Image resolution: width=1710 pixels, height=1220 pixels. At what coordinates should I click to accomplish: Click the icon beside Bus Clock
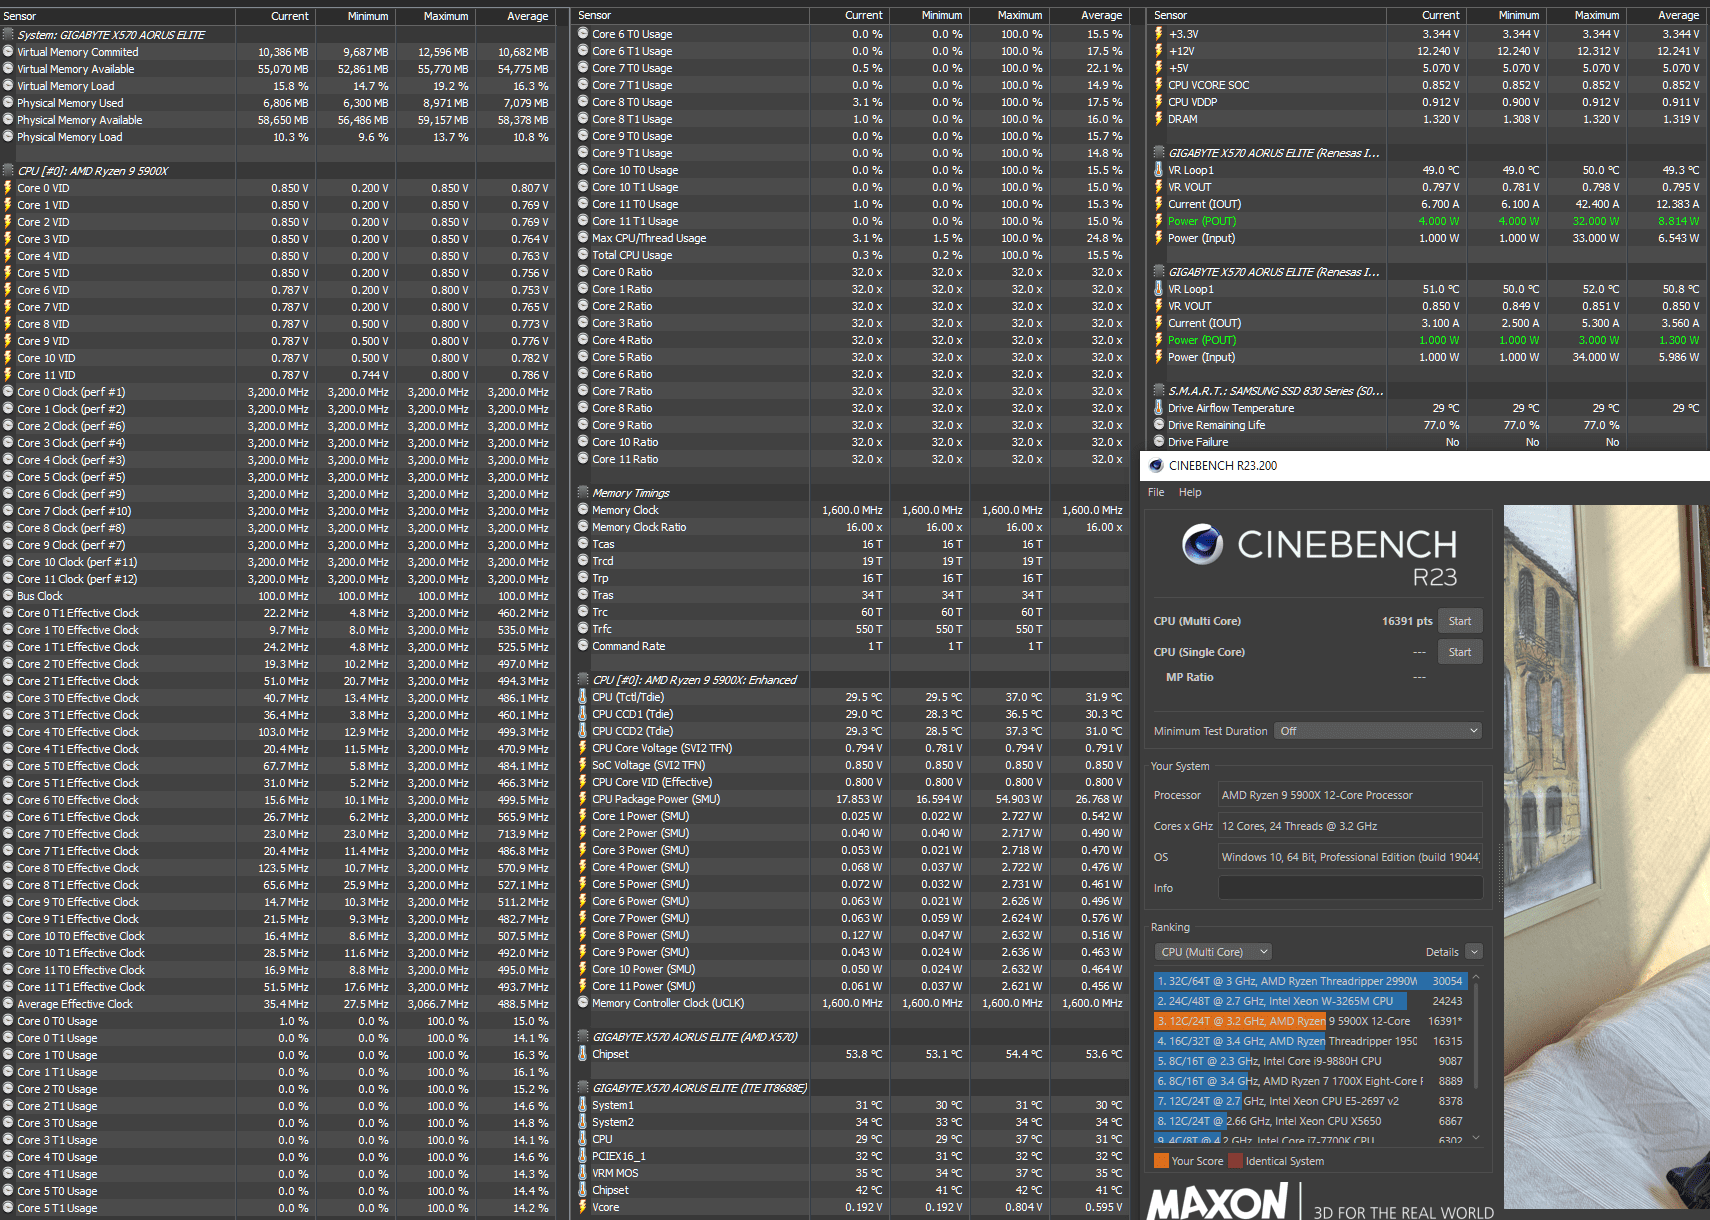pyautogui.click(x=8, y=596)
